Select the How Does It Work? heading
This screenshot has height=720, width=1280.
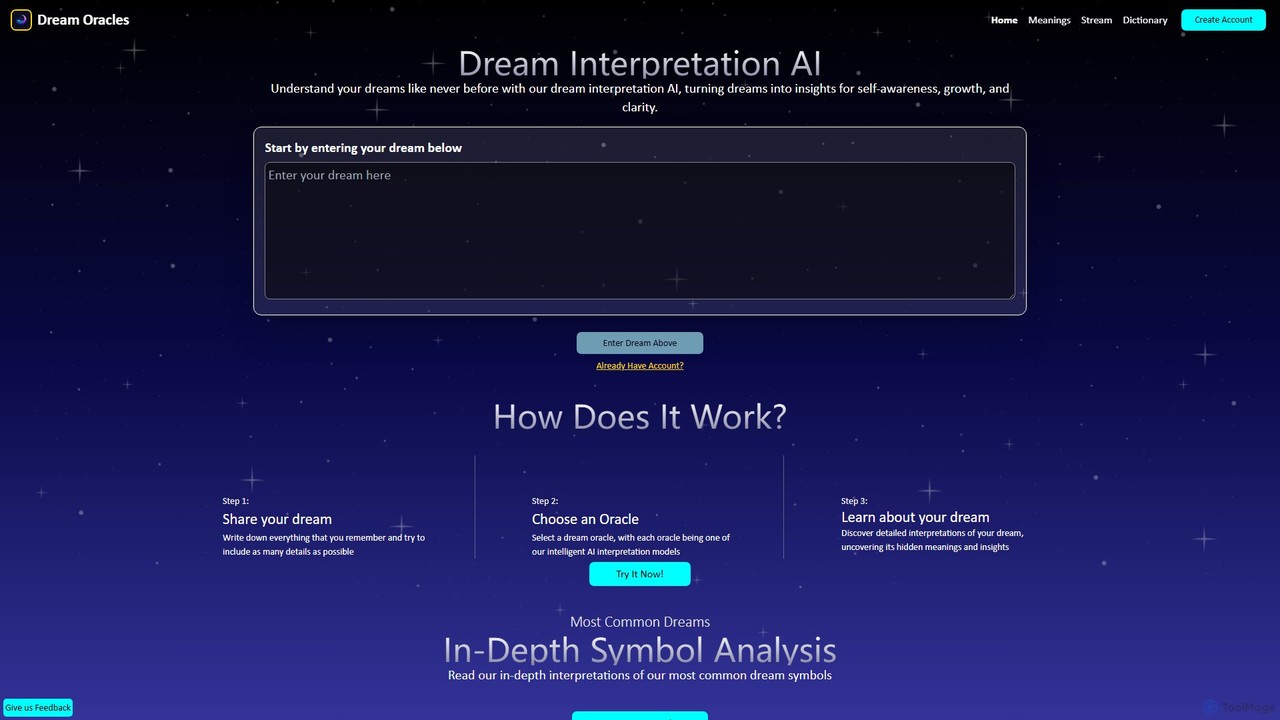coord(640,417)
